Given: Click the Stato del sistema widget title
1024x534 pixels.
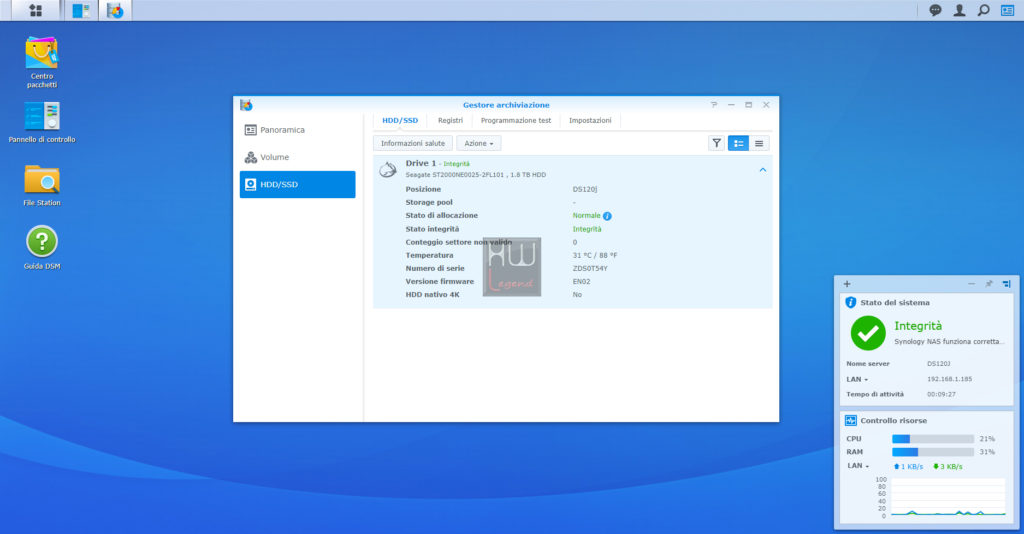Looking at the screenshot, I should click(895, 303).
